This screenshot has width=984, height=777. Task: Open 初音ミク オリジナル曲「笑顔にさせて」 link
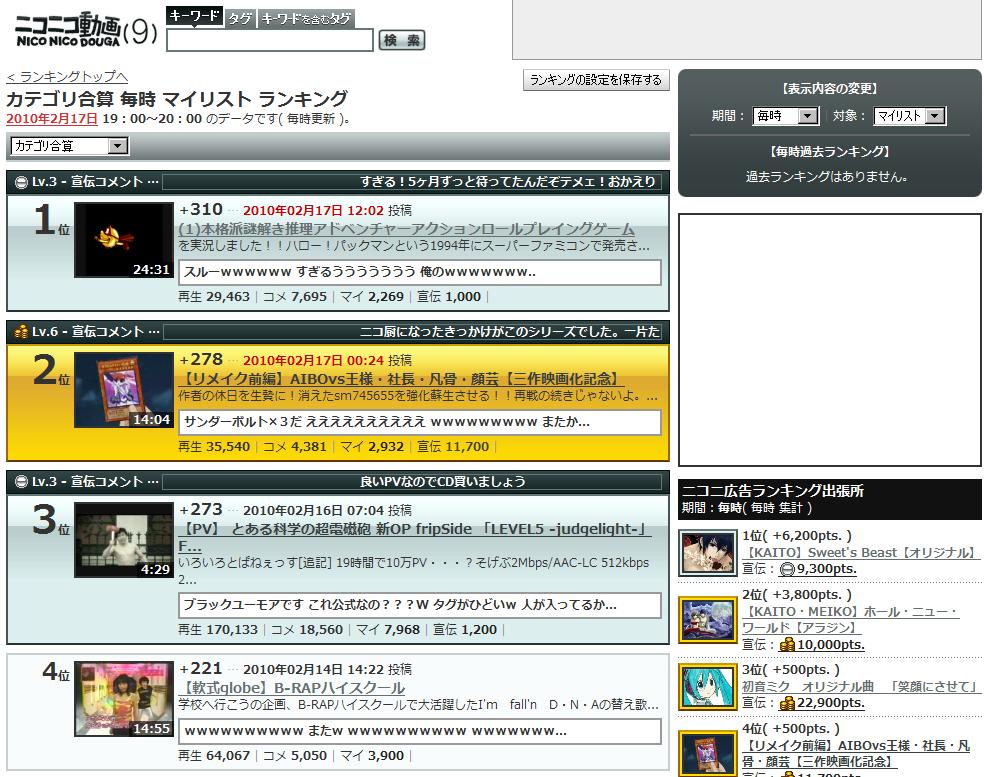tap(860, 687)
